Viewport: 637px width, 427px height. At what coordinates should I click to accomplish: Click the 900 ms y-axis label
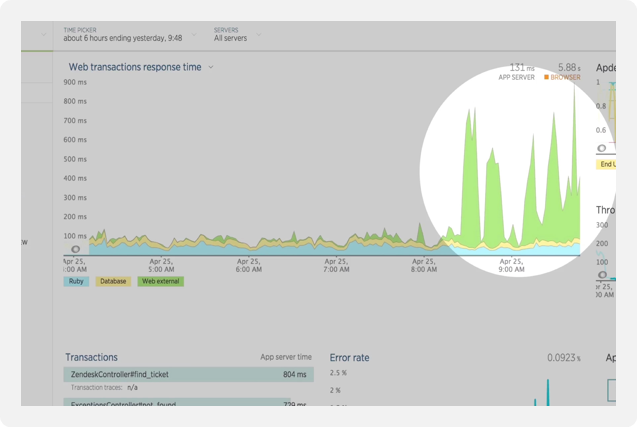[75, 82]
